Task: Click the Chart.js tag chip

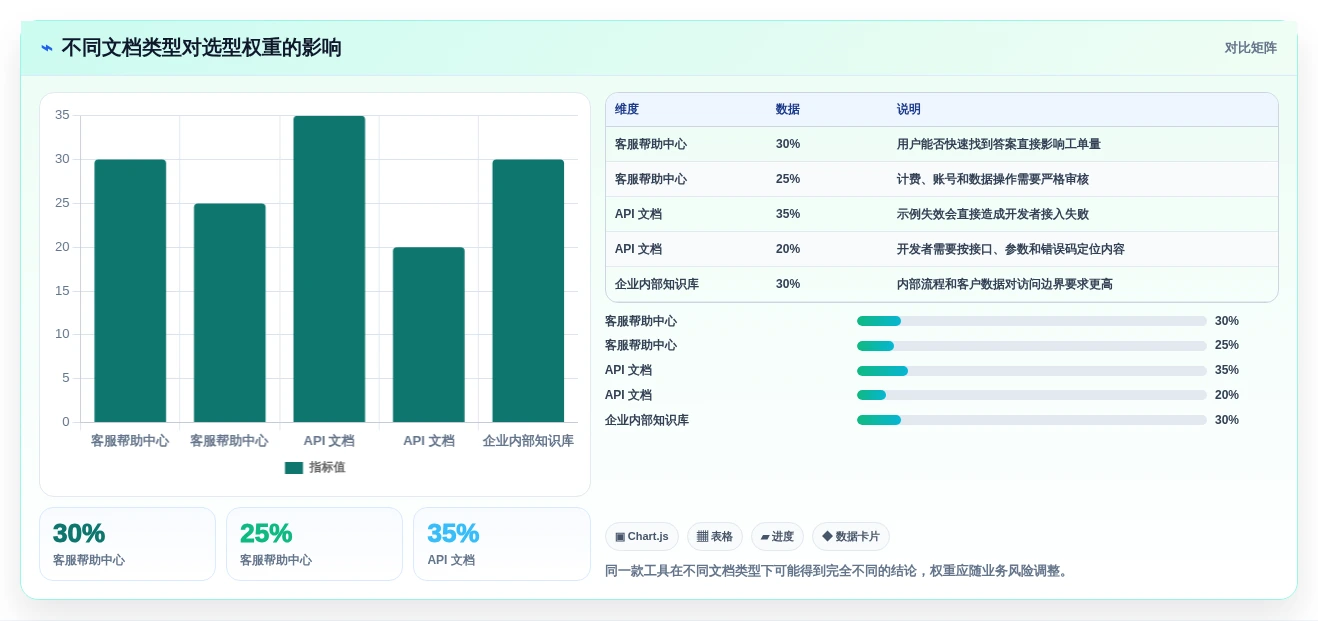Action: click(x=642, y=537)
